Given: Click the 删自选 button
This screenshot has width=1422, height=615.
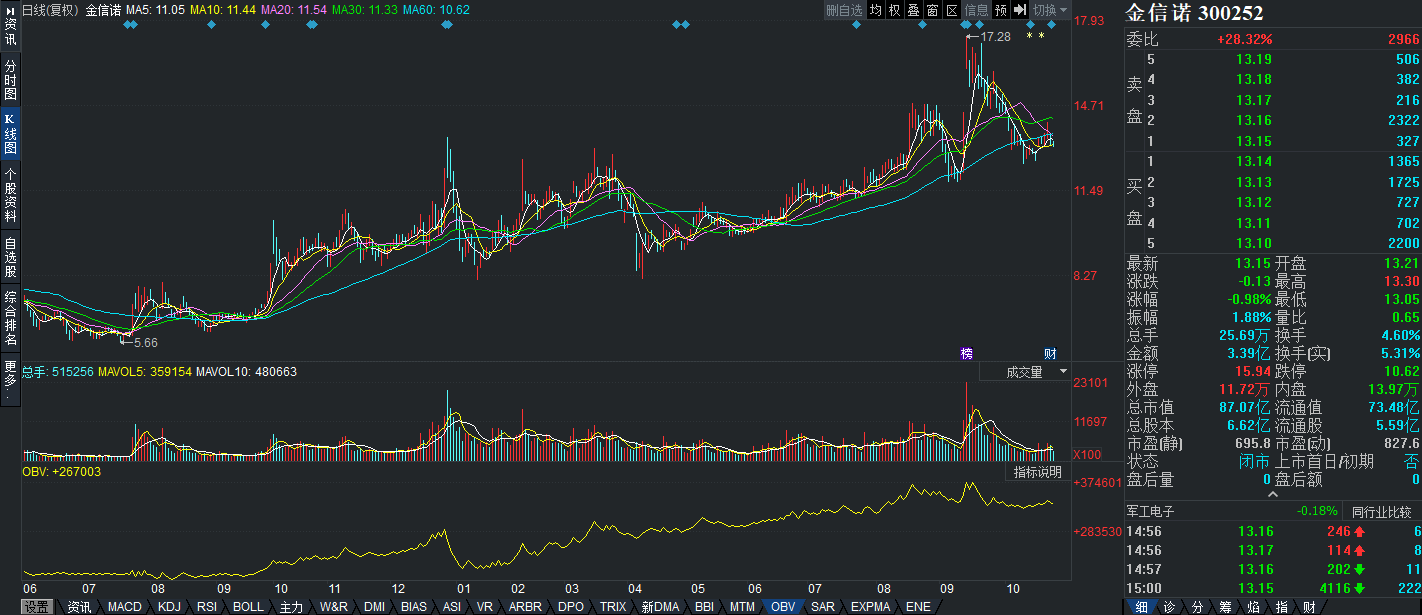Looking at the screenshot, I should click(x=844, y=10).
